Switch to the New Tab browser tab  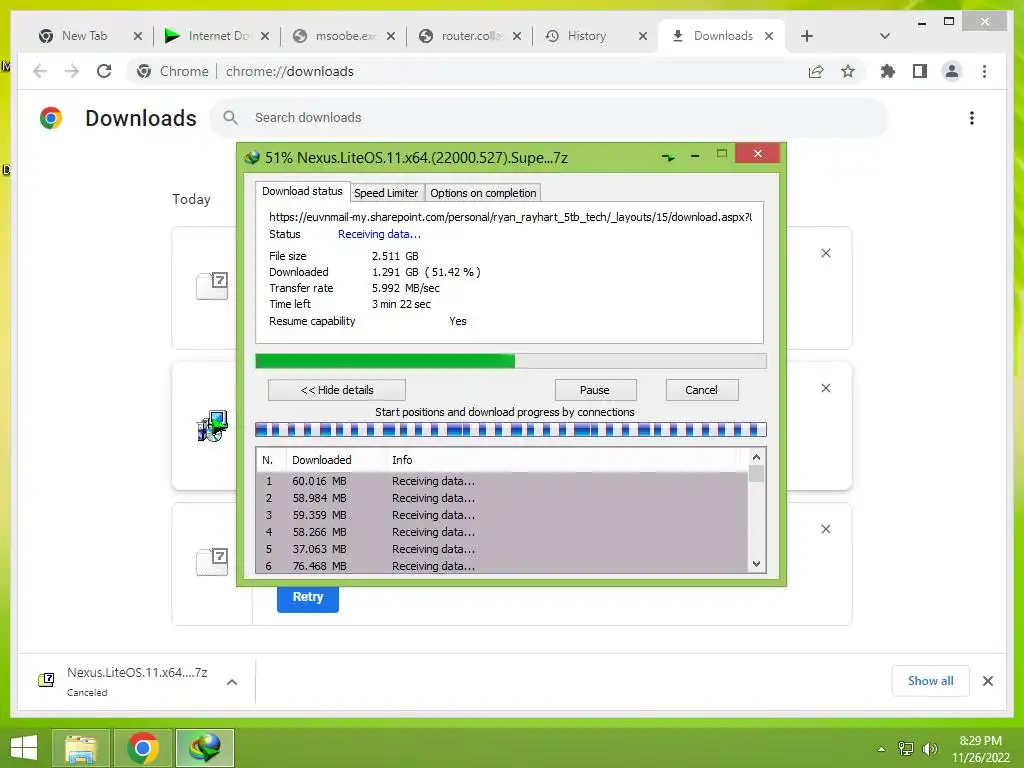click(x=84, y=36)
